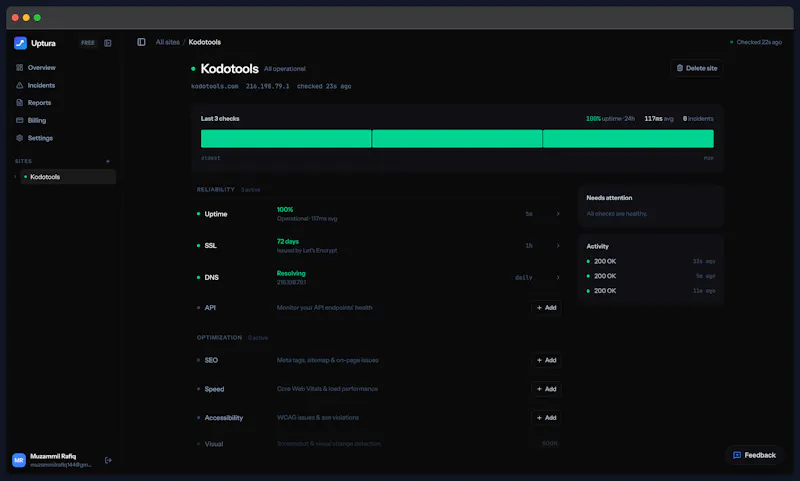The image size is (800, 481).
Task: Click the kodotools.com domain text
Action: point(215,86)
